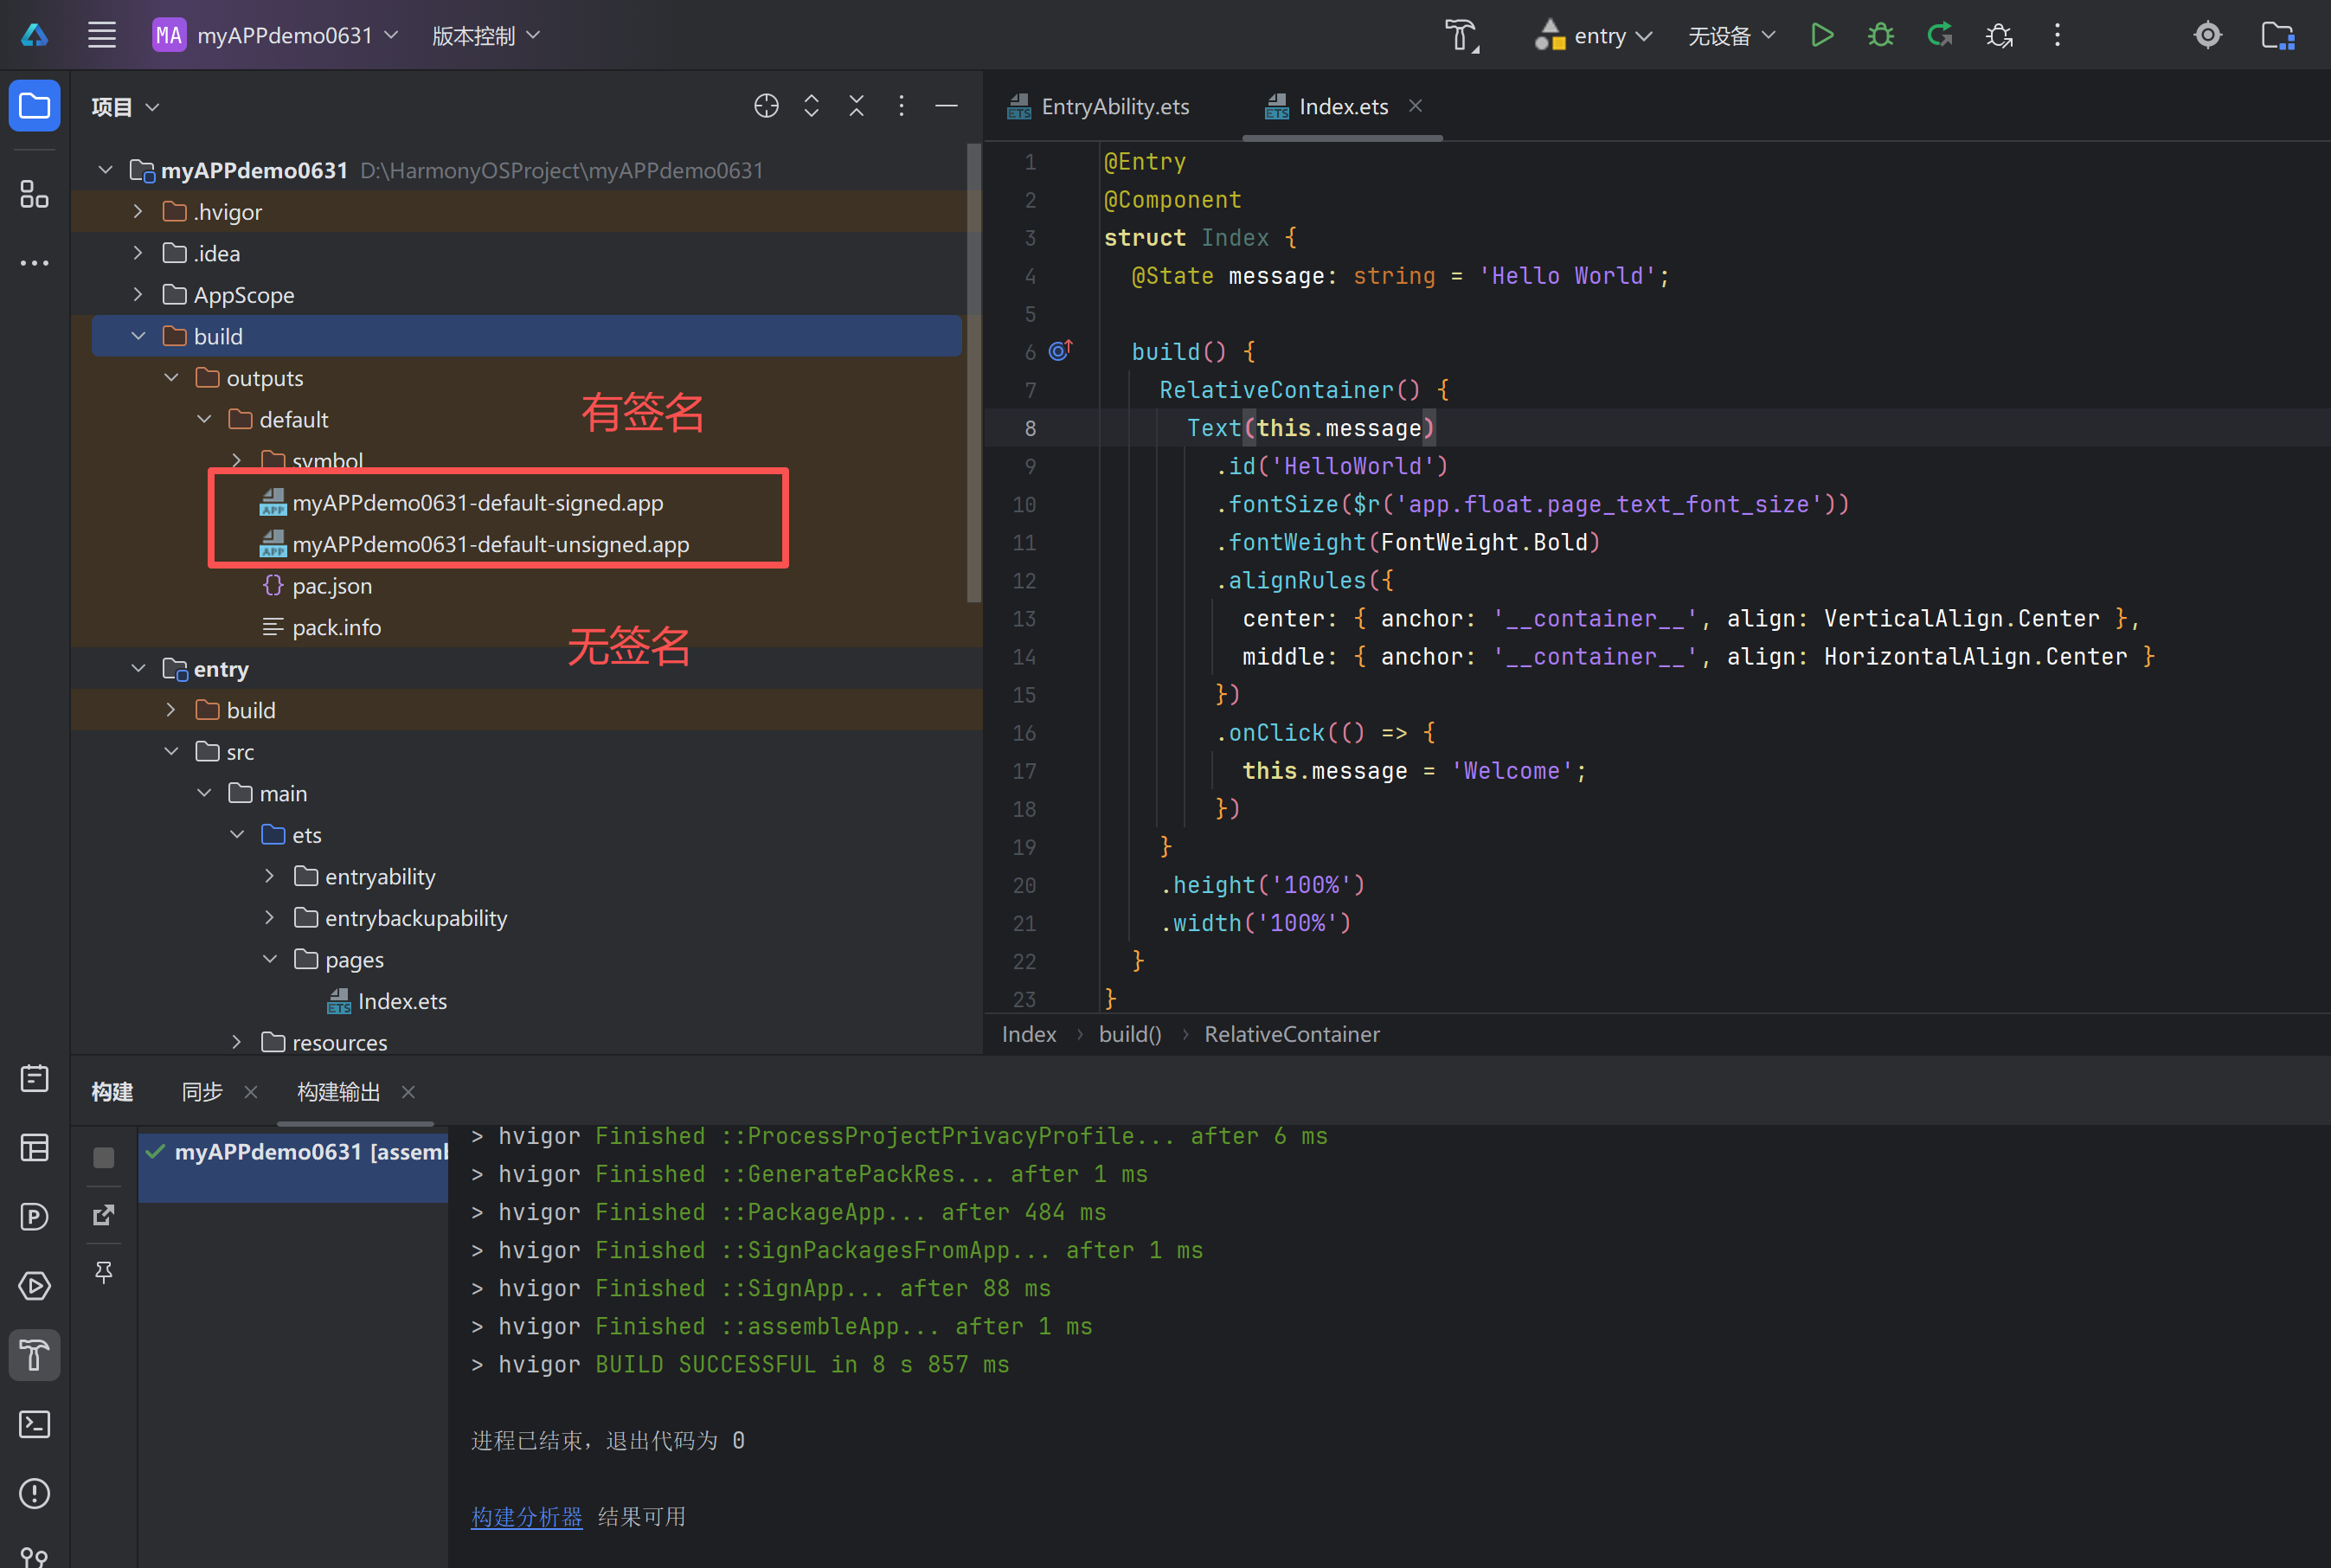This screenshot has height=1568, width=2331.
Task: Open the 构建分析器 link
Action: [527, 1516]
